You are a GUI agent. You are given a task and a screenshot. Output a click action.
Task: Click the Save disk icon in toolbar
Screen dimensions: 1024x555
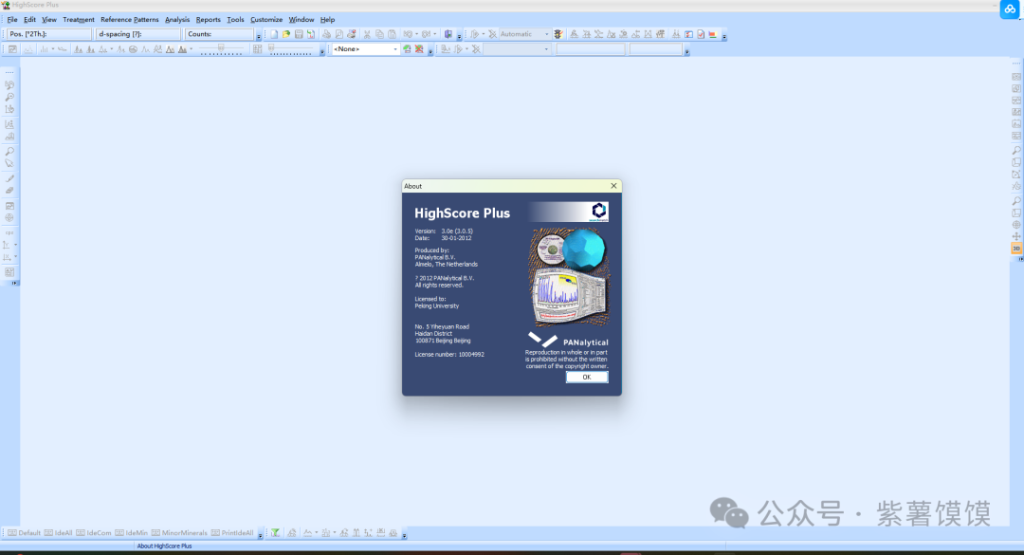(298, 34)
